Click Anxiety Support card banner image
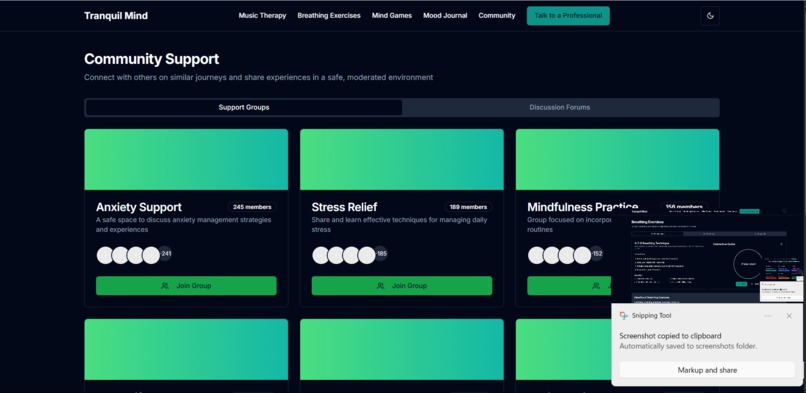 [x=186, y=159]
